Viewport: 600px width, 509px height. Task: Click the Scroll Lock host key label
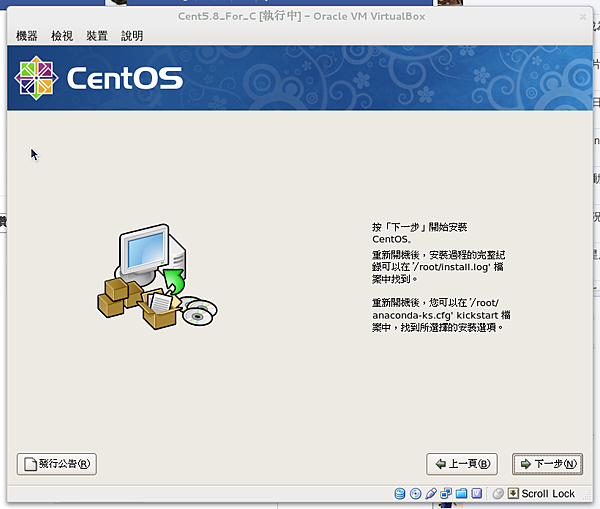point(548,494)
